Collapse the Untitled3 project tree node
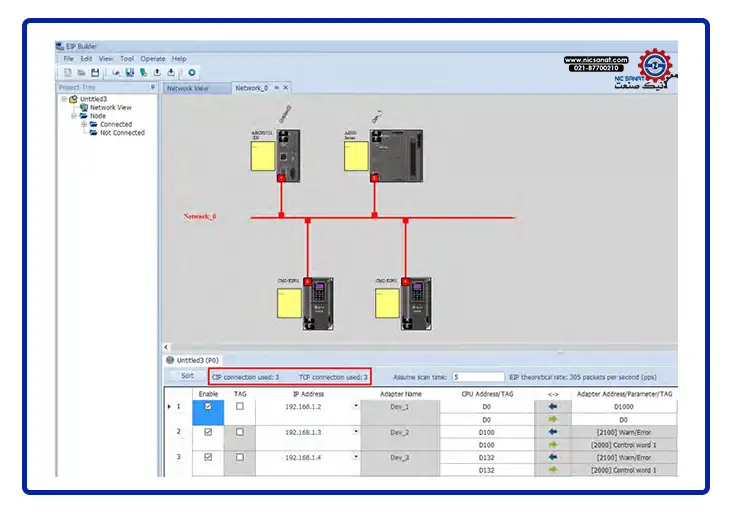730x518 pixels. pyautogui.click(x=64, y=99)
